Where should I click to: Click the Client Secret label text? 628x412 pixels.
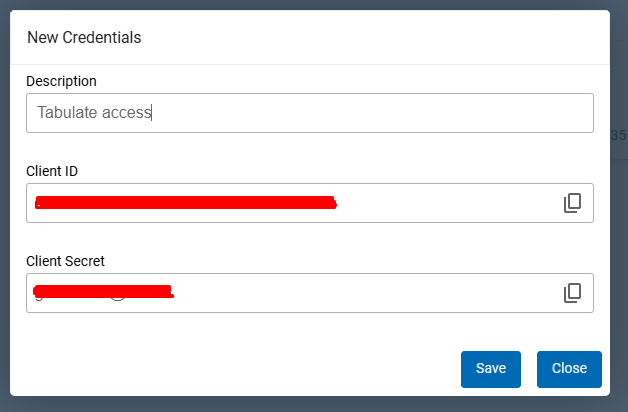click(65, 261)
